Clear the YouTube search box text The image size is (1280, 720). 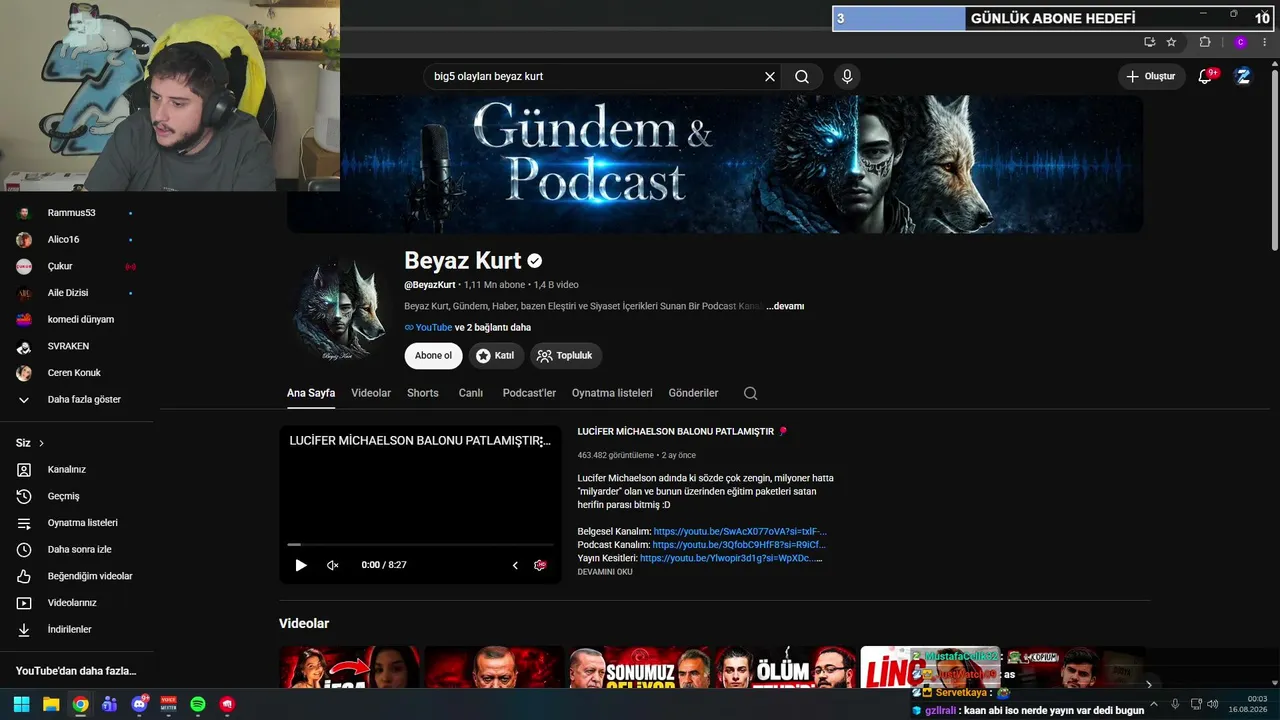click(x=770, y=77)
